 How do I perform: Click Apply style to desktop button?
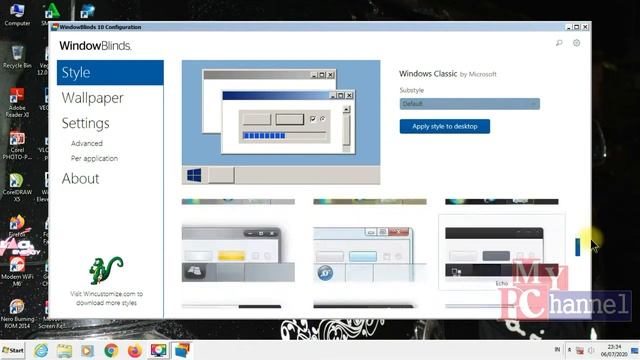pyautogui.click(x=444, y=127)
